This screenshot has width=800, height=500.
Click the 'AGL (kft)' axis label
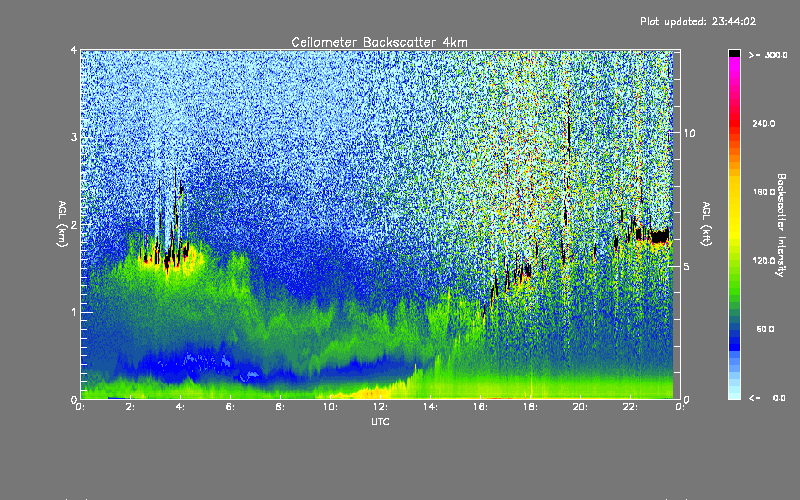[706, 224]
